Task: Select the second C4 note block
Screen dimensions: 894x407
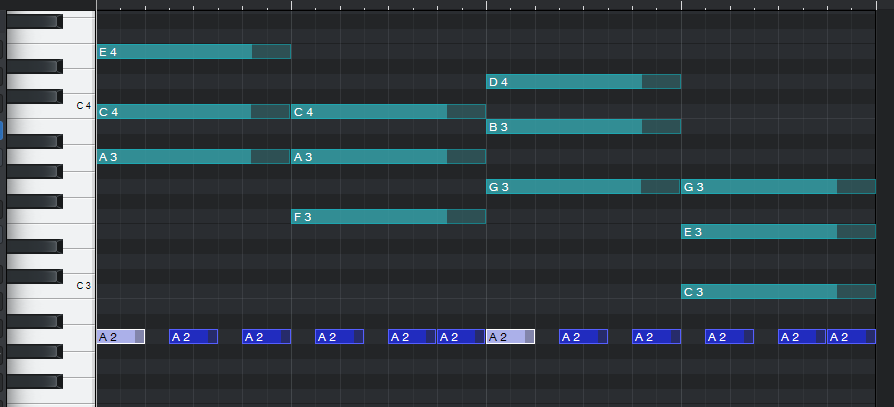Action: pyautogui.click(x=370, y=112)
